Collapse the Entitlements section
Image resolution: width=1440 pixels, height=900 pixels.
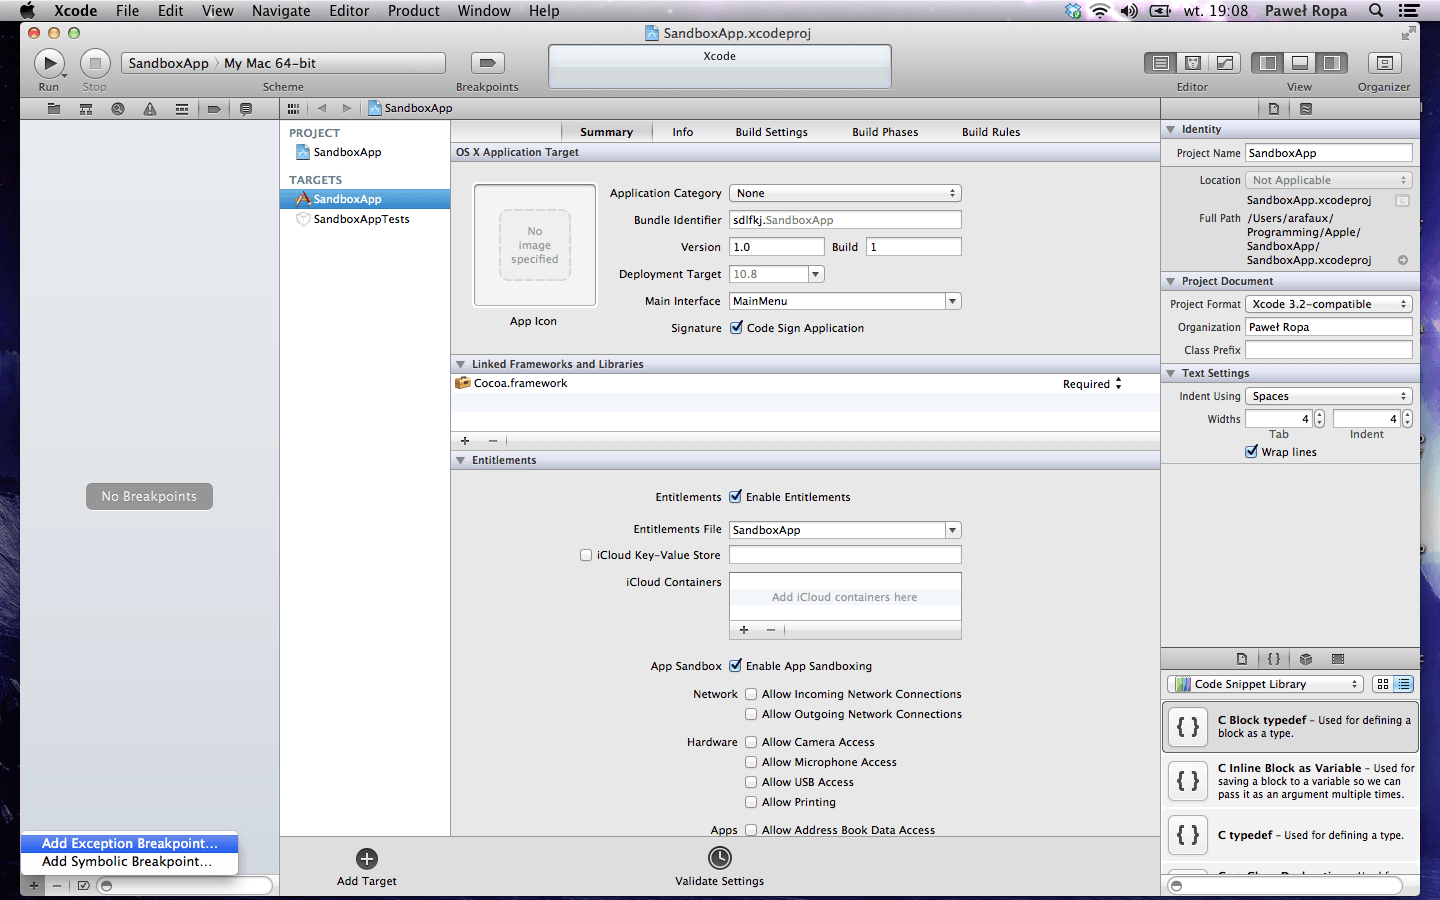point(461,460)
